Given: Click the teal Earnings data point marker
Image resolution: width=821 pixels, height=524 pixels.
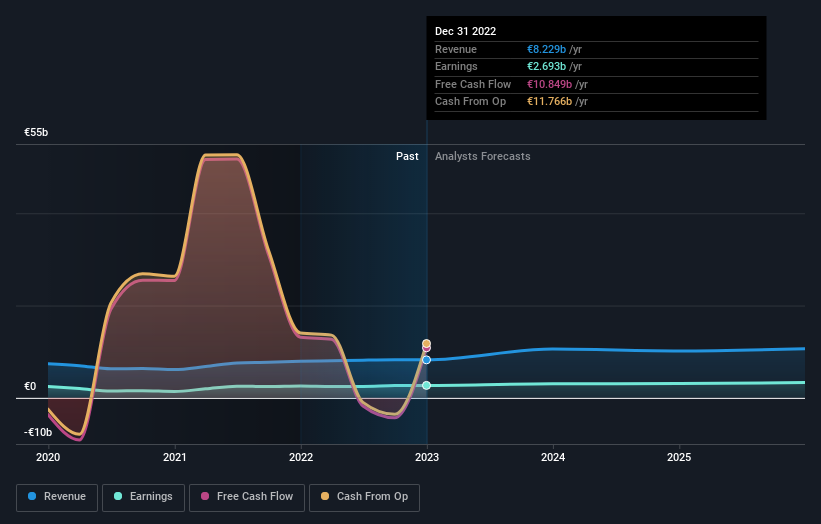Looking at the screenshot, I should click(427, 385).
